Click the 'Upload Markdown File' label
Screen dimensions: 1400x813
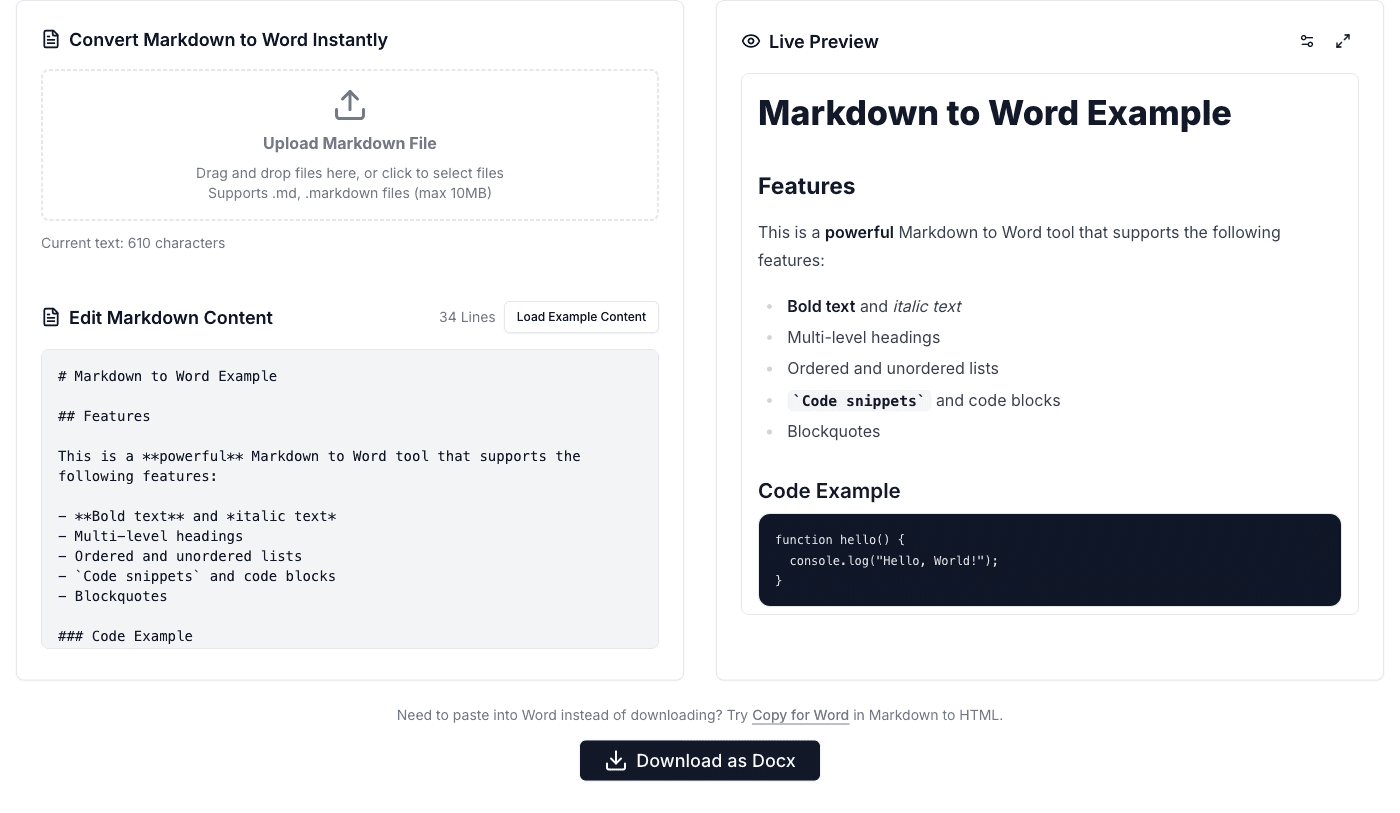click(x=350, y=143)
